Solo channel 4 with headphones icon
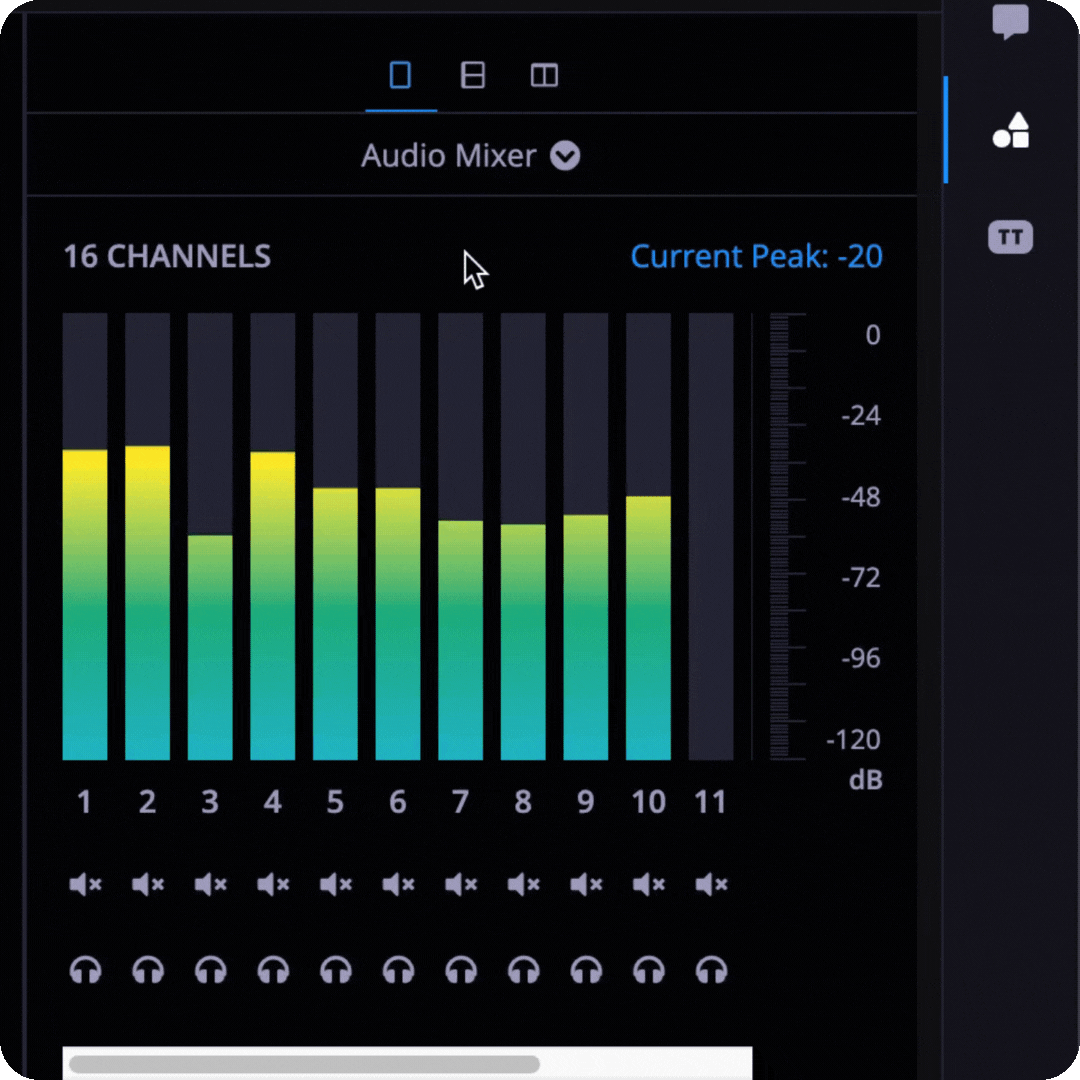 click(273, 970)
